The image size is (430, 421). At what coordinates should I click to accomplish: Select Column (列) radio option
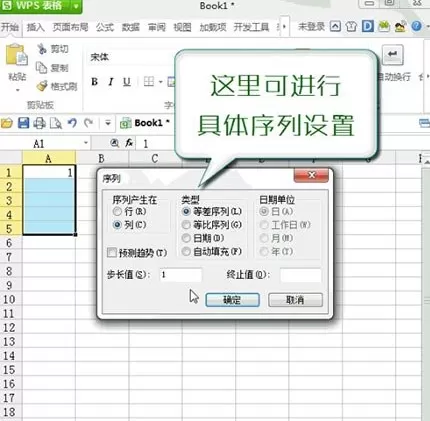tap(117, 225)
